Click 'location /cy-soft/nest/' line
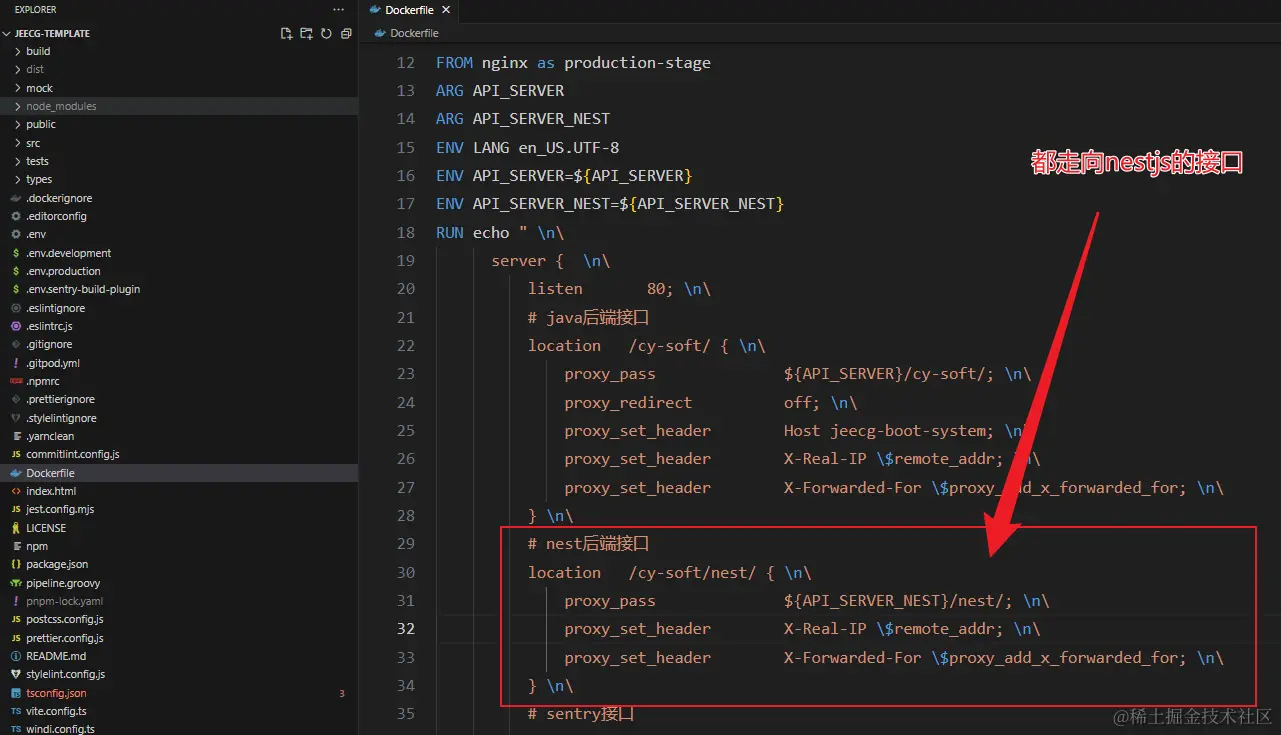 (x=670, y=572)
